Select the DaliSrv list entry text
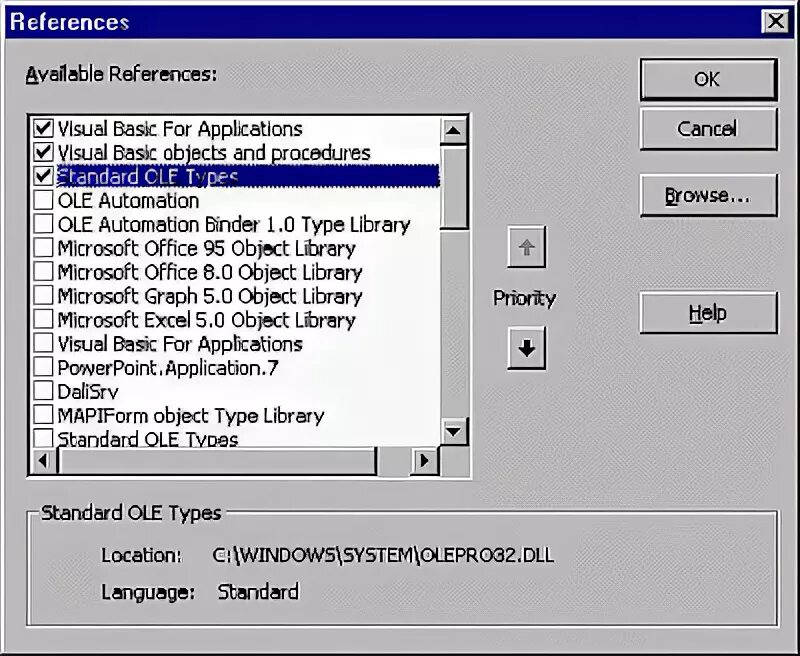The height and width of the screenshot is (656, 800). coord(88,392)
